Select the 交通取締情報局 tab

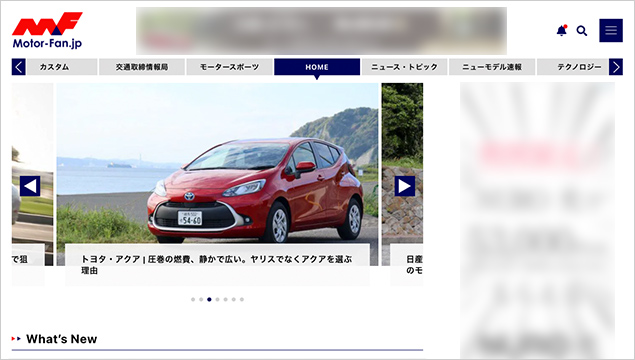142,67
